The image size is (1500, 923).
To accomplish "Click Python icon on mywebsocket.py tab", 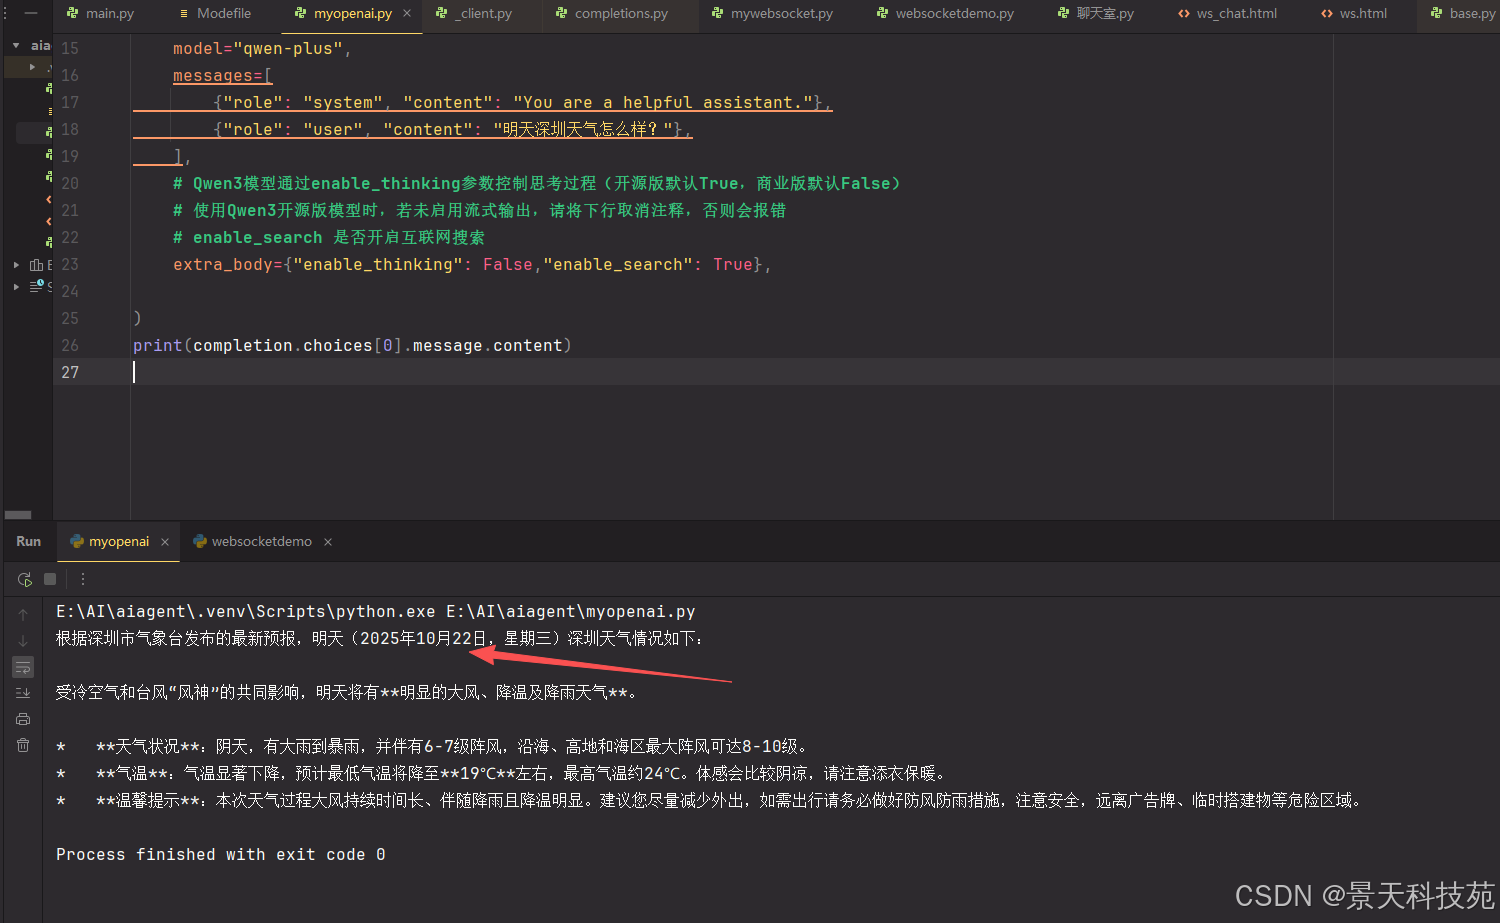I will coord(717,13).
